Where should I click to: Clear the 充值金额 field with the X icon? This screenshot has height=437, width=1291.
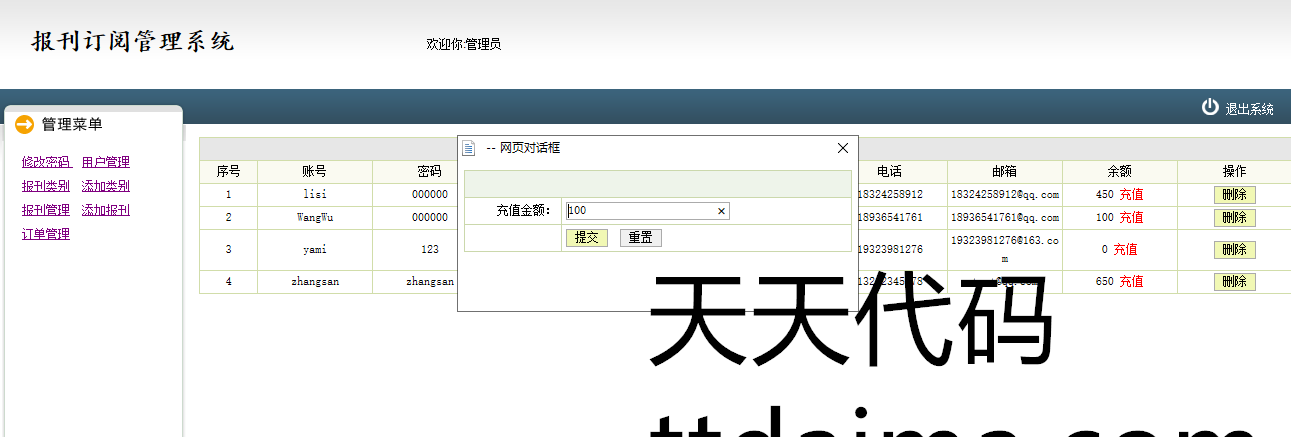(720, 211)
